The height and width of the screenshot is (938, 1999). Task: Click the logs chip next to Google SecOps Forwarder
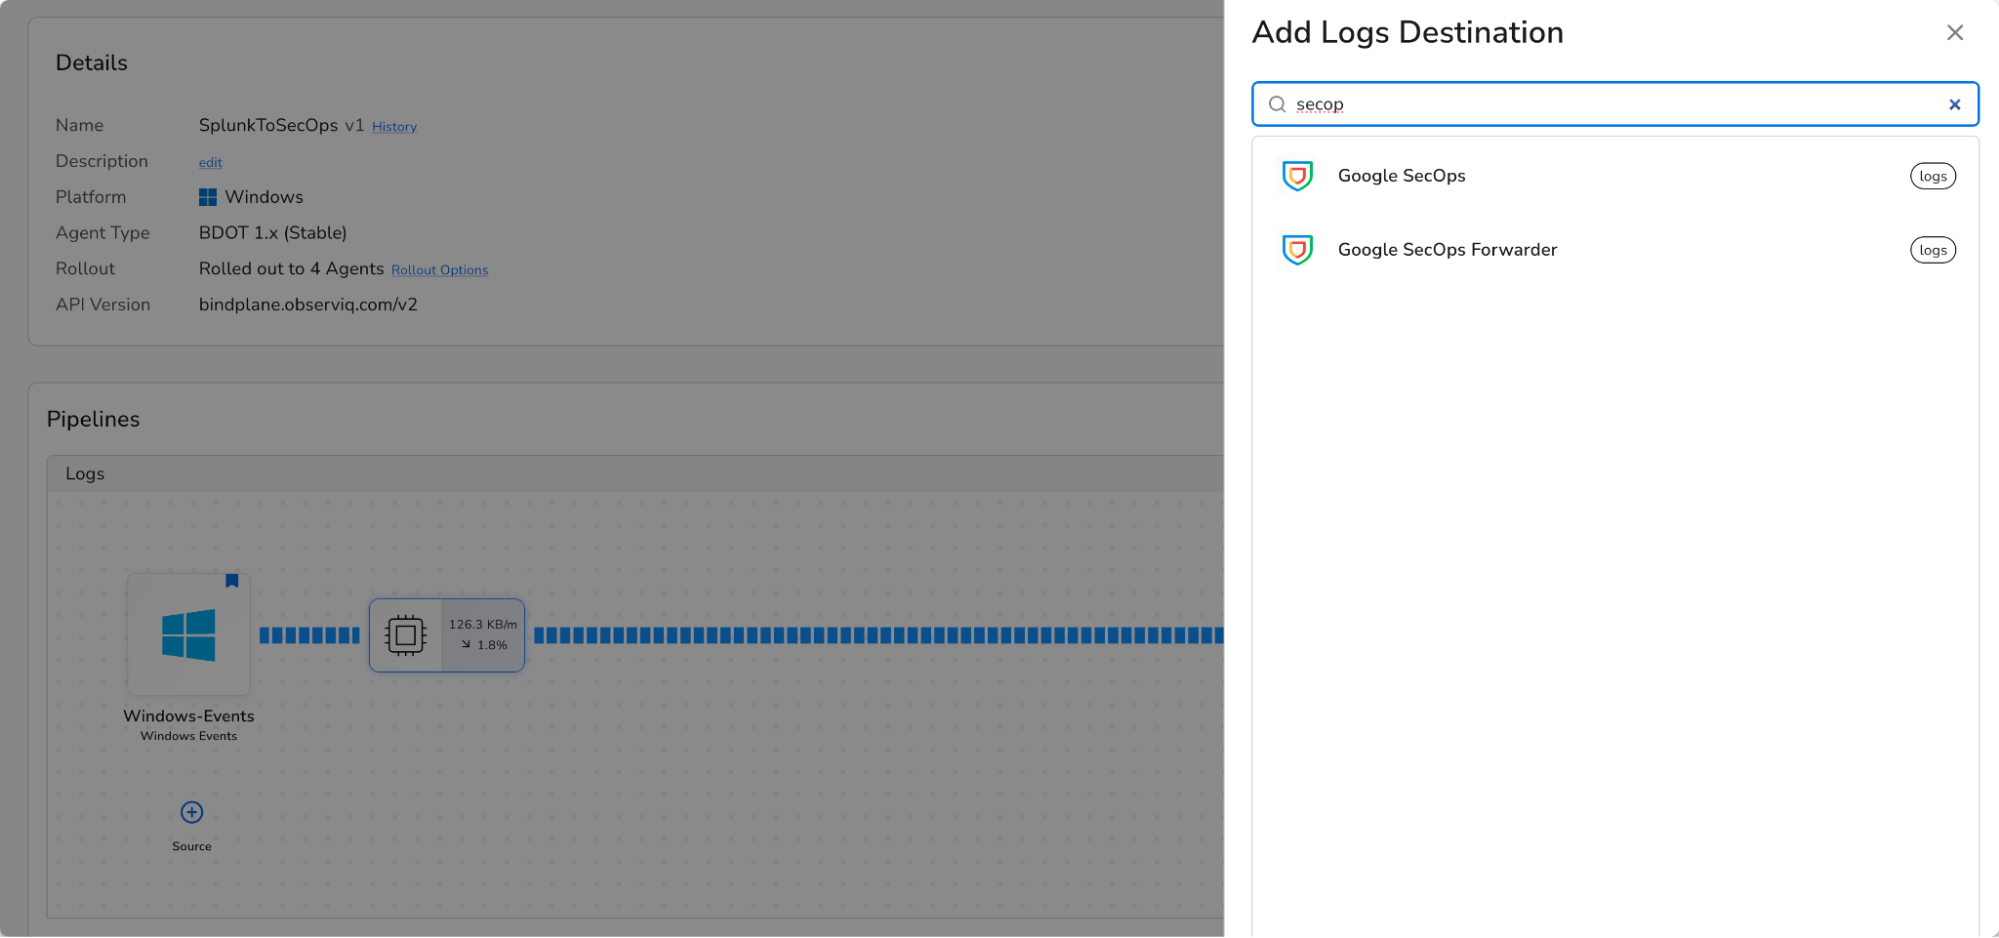1932,250
